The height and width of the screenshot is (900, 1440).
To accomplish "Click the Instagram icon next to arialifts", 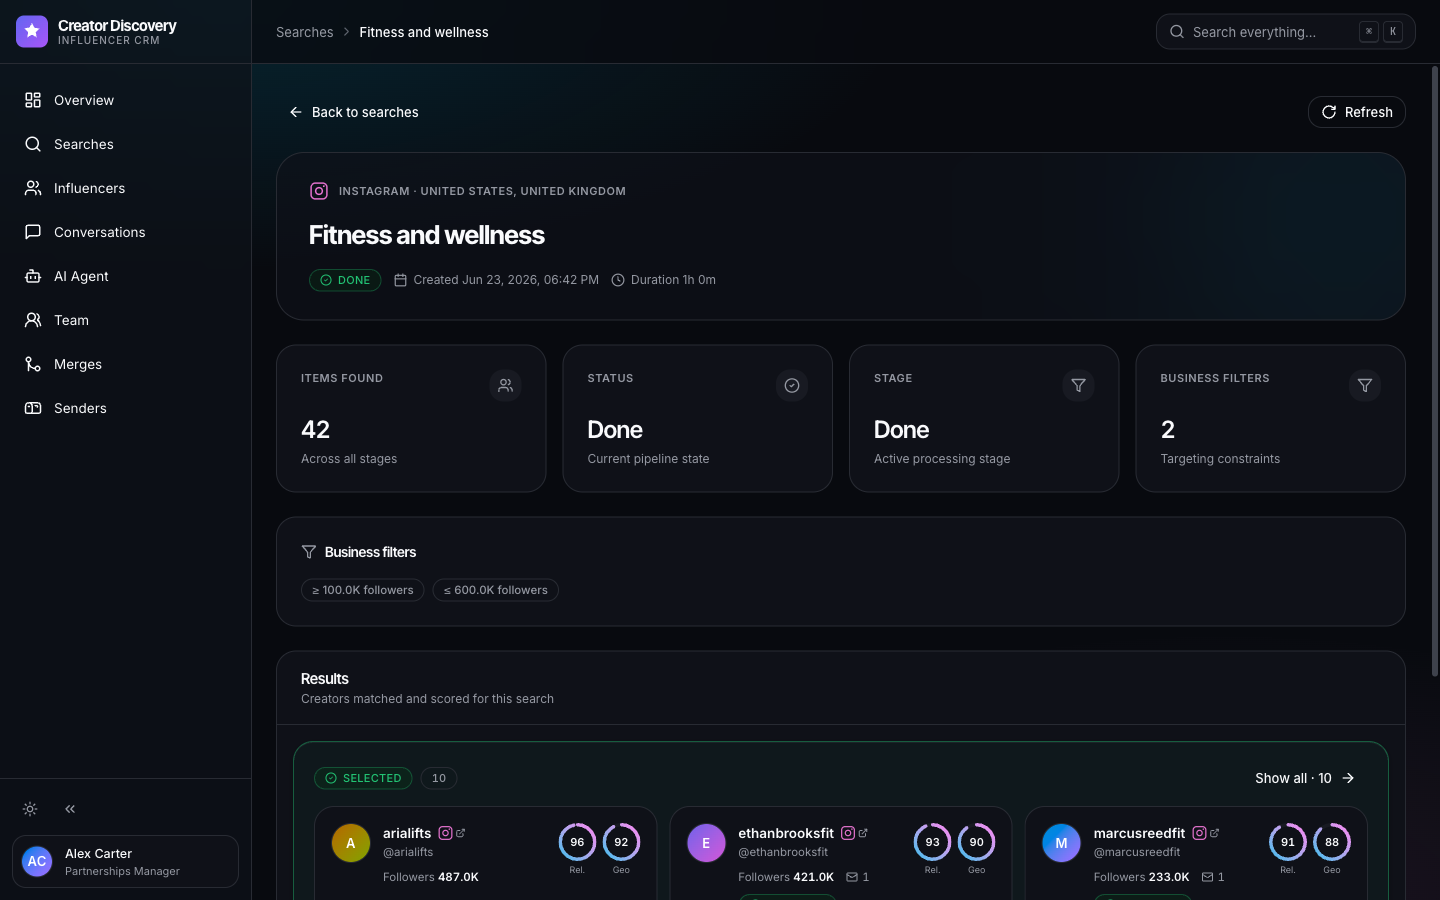I will 446,833.
